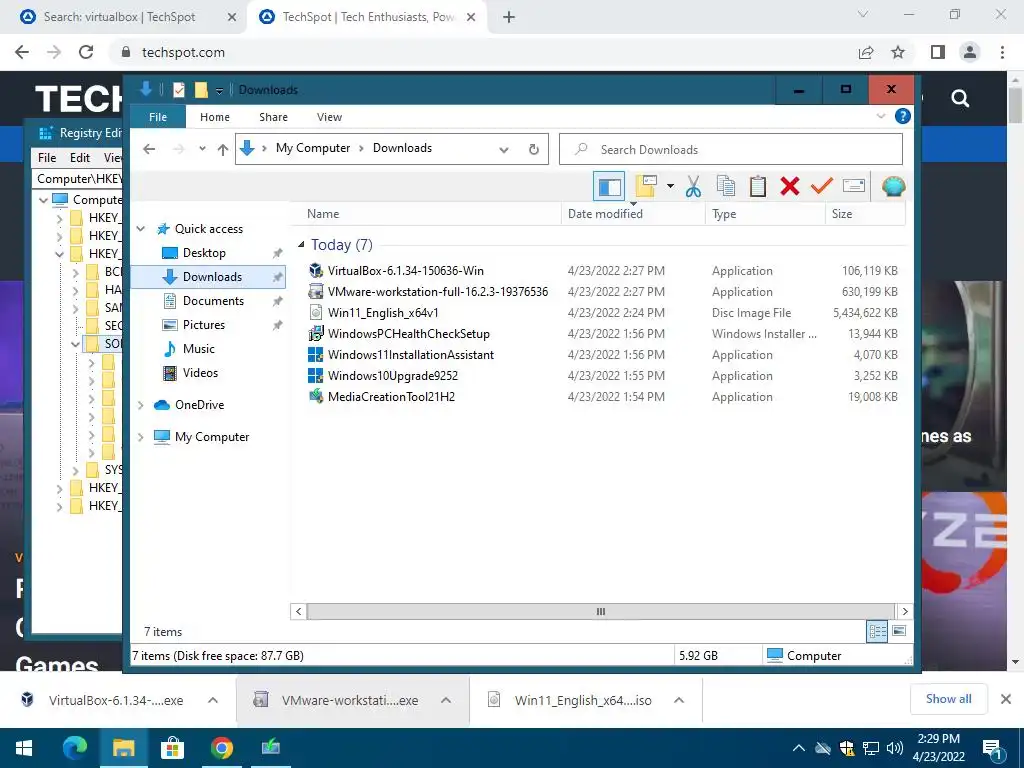This screenshot has height=768, width=1024.
Task: Expand the OneDrive tree node
Action: [140, 405]
